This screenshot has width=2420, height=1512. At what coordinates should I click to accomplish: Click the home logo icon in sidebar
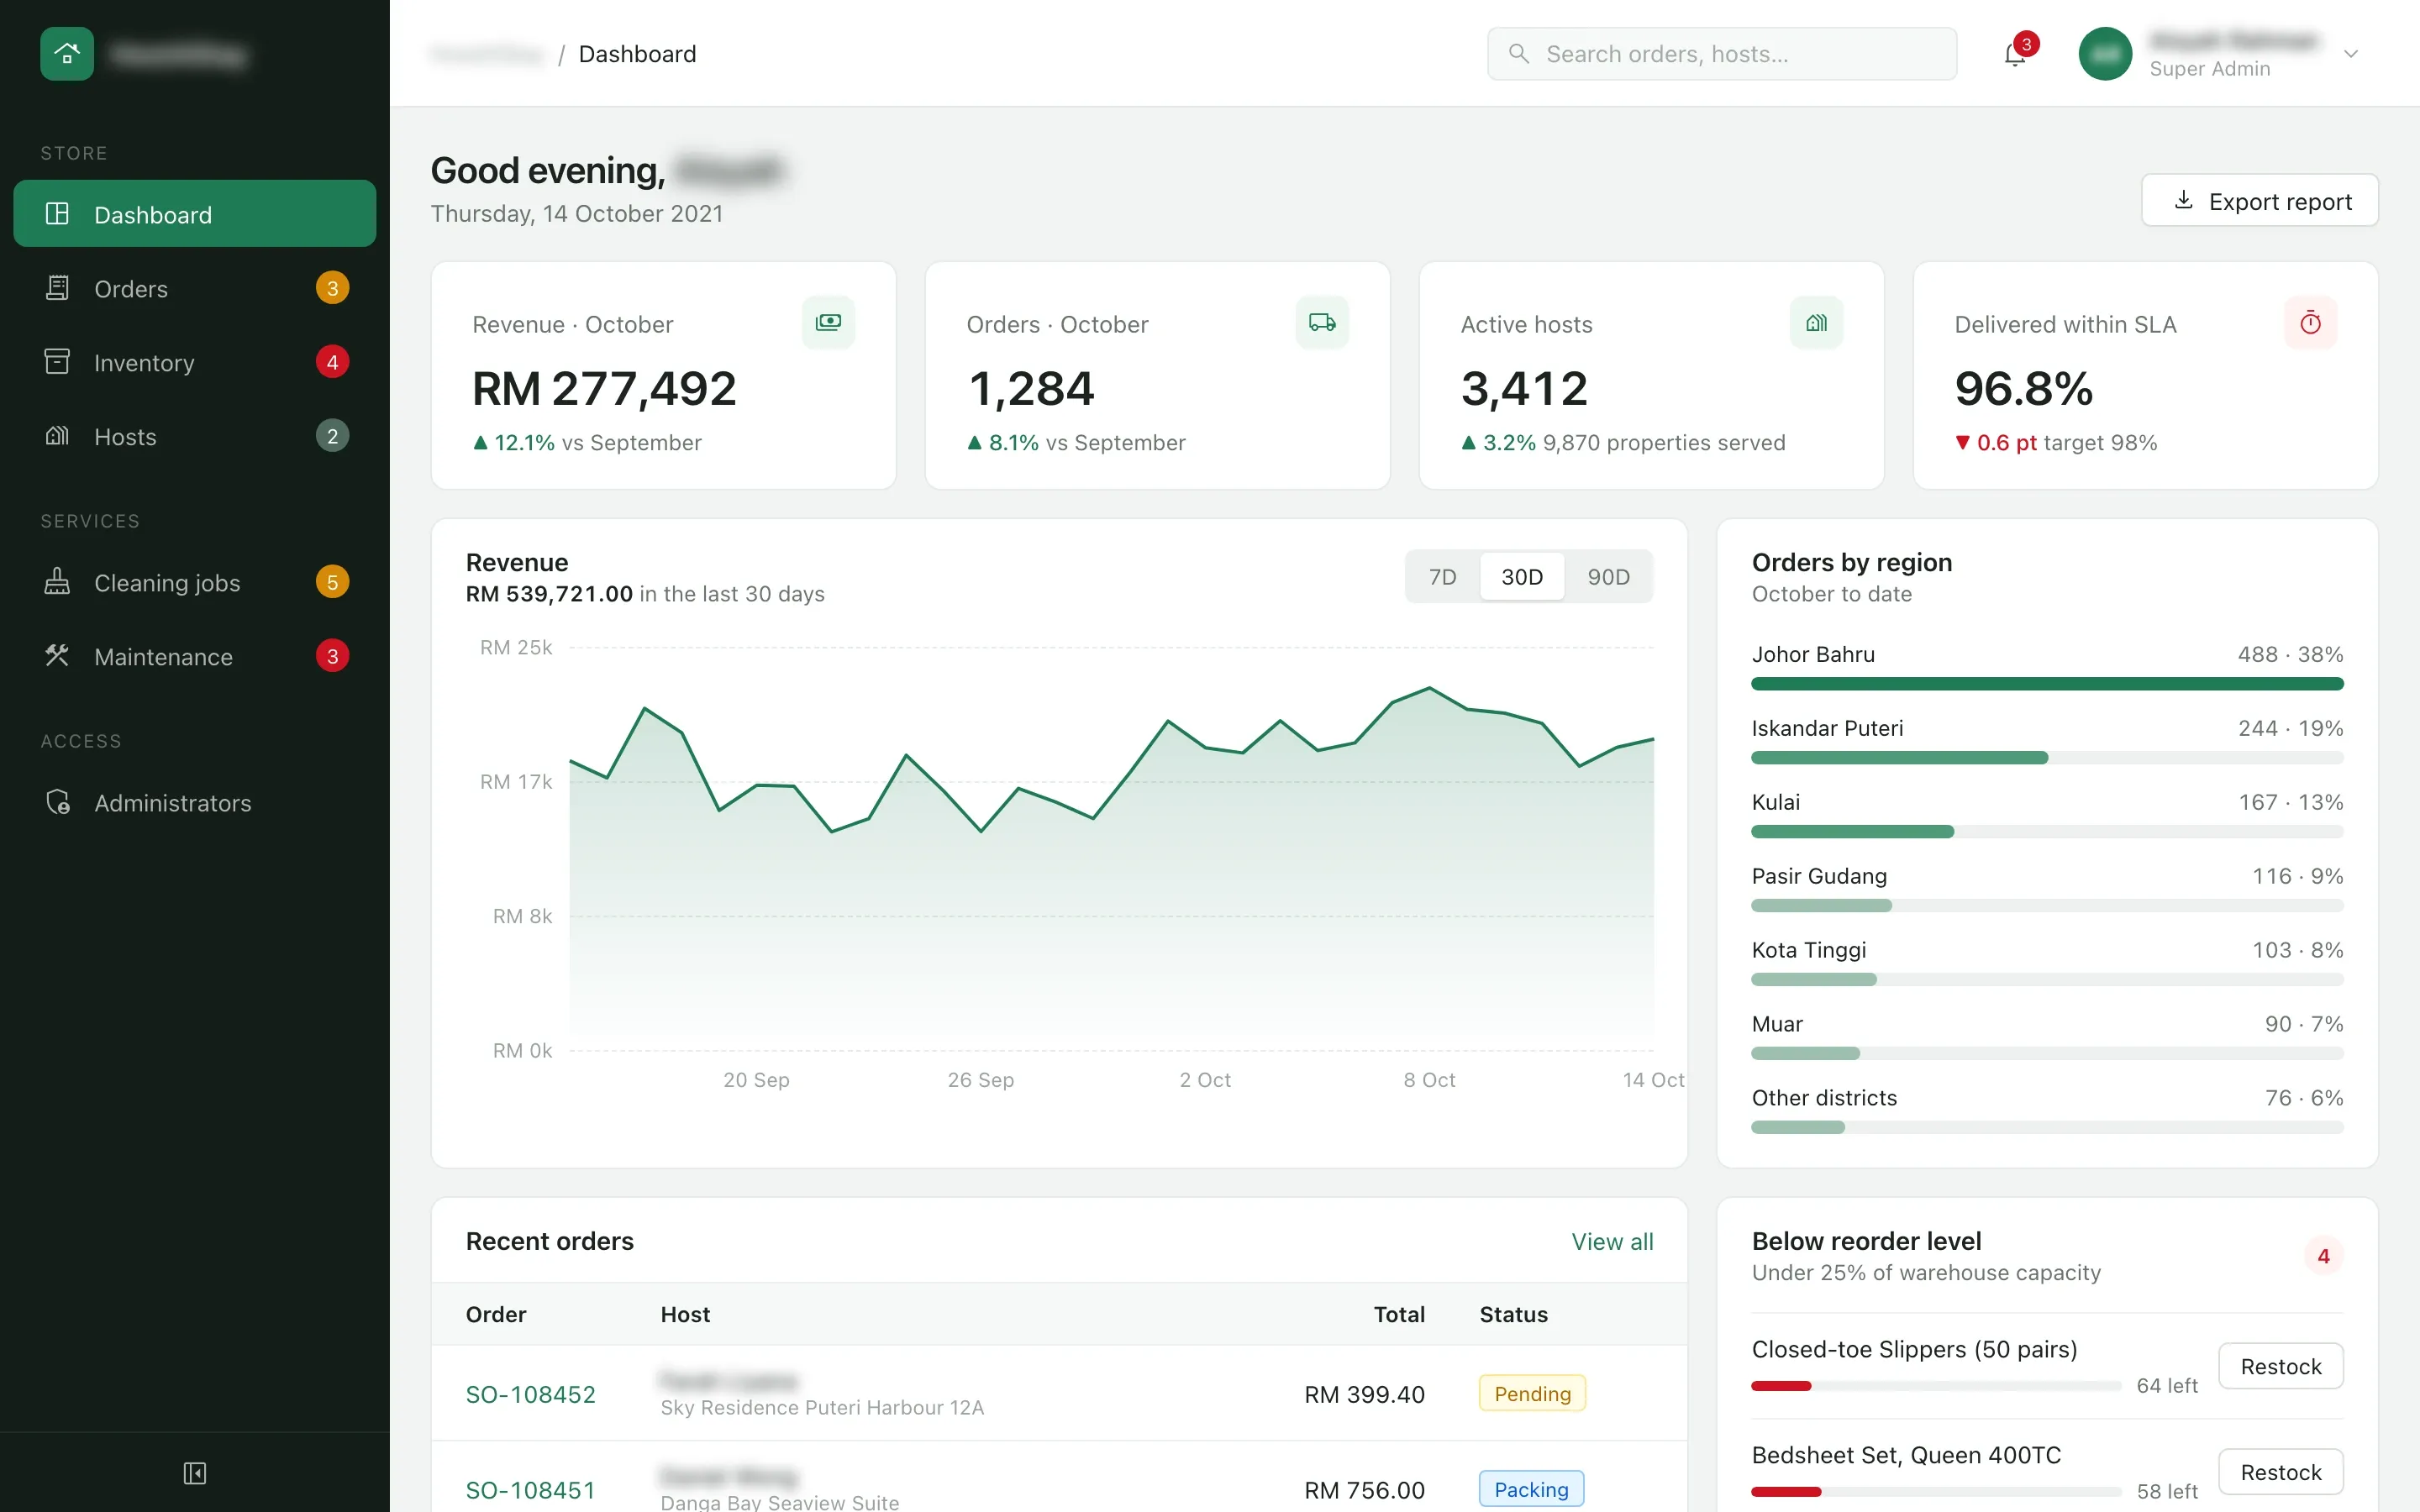click(67, 54)
